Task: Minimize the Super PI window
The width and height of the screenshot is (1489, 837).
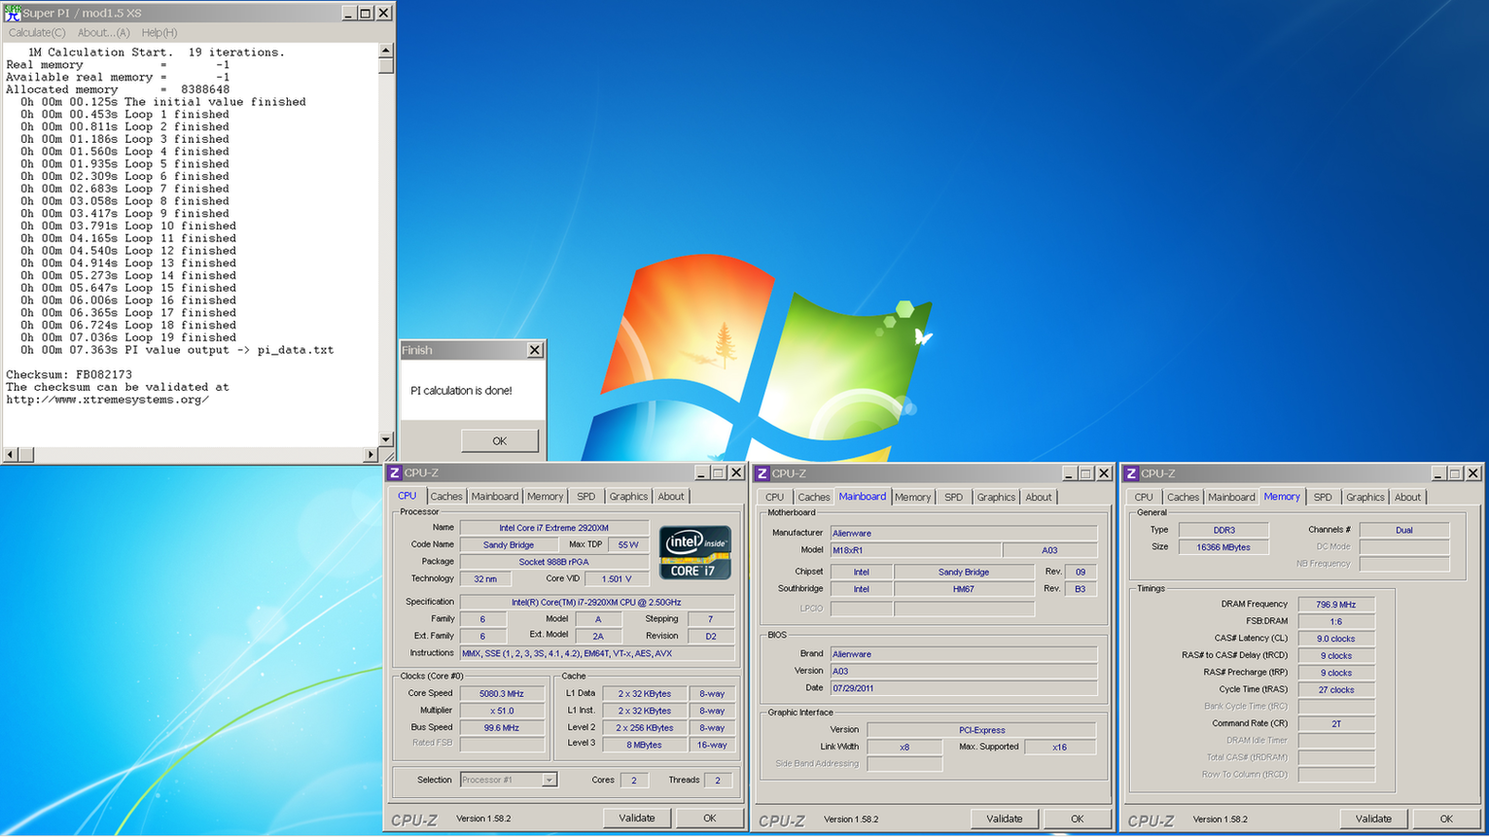Action: point(348,13)
